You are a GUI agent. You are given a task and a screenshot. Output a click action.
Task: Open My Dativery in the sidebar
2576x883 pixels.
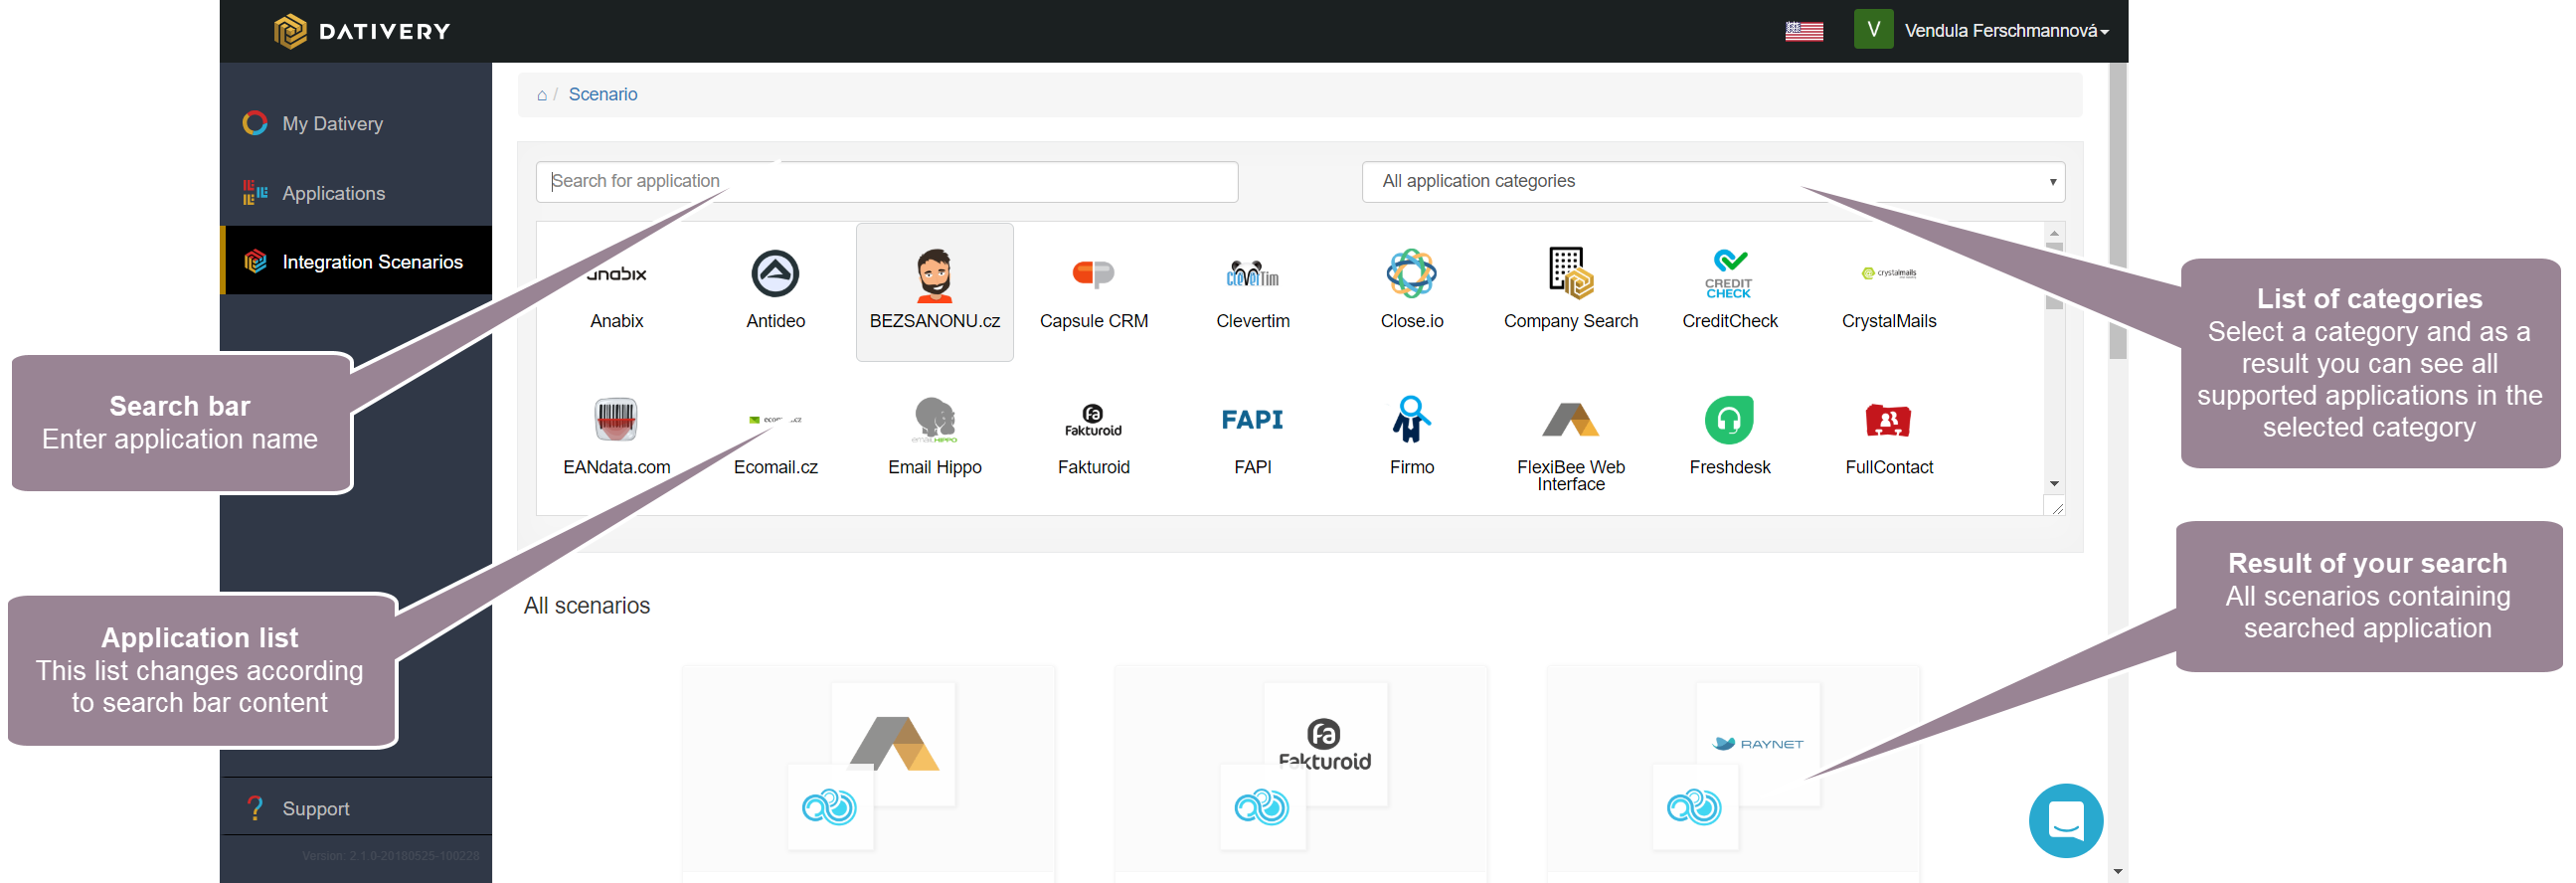pyautogui.click(x=356, y=123)
